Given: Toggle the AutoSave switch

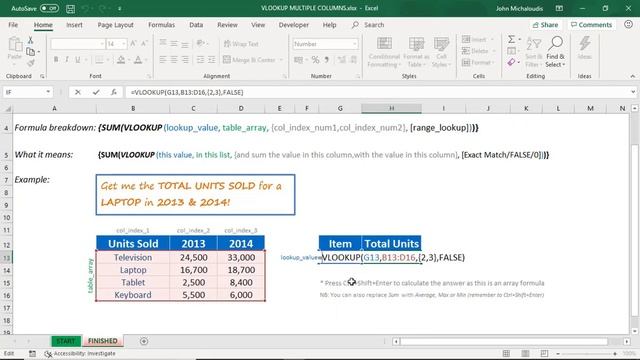Looking at the screenshot, I should point(49,8).
